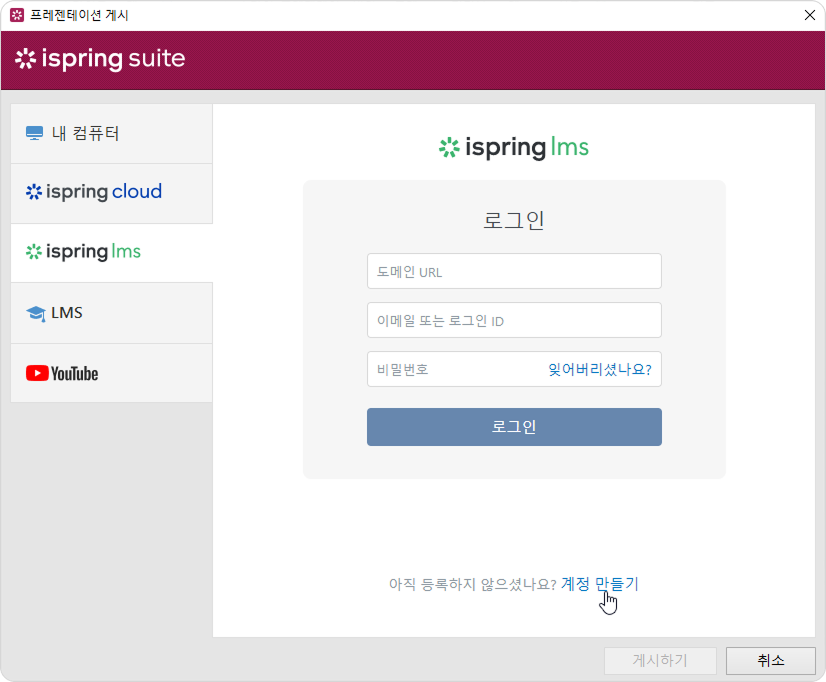Click the red YouTube play icon
The width and height of the screenshot is (826, 682).
(37, 374)
